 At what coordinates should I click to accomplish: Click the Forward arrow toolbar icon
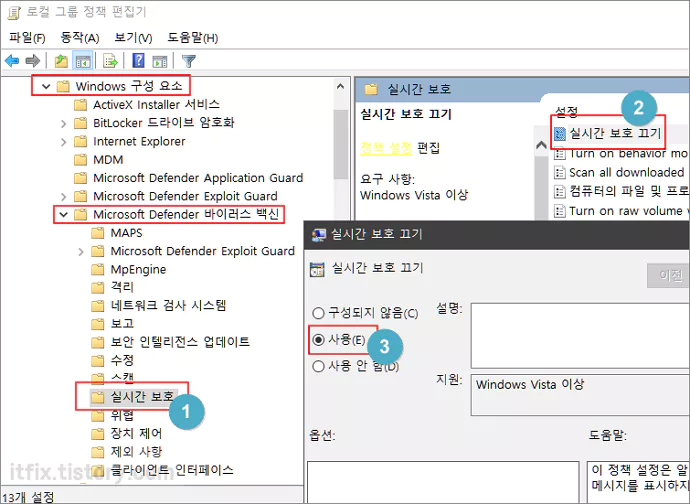click(33, 61)
